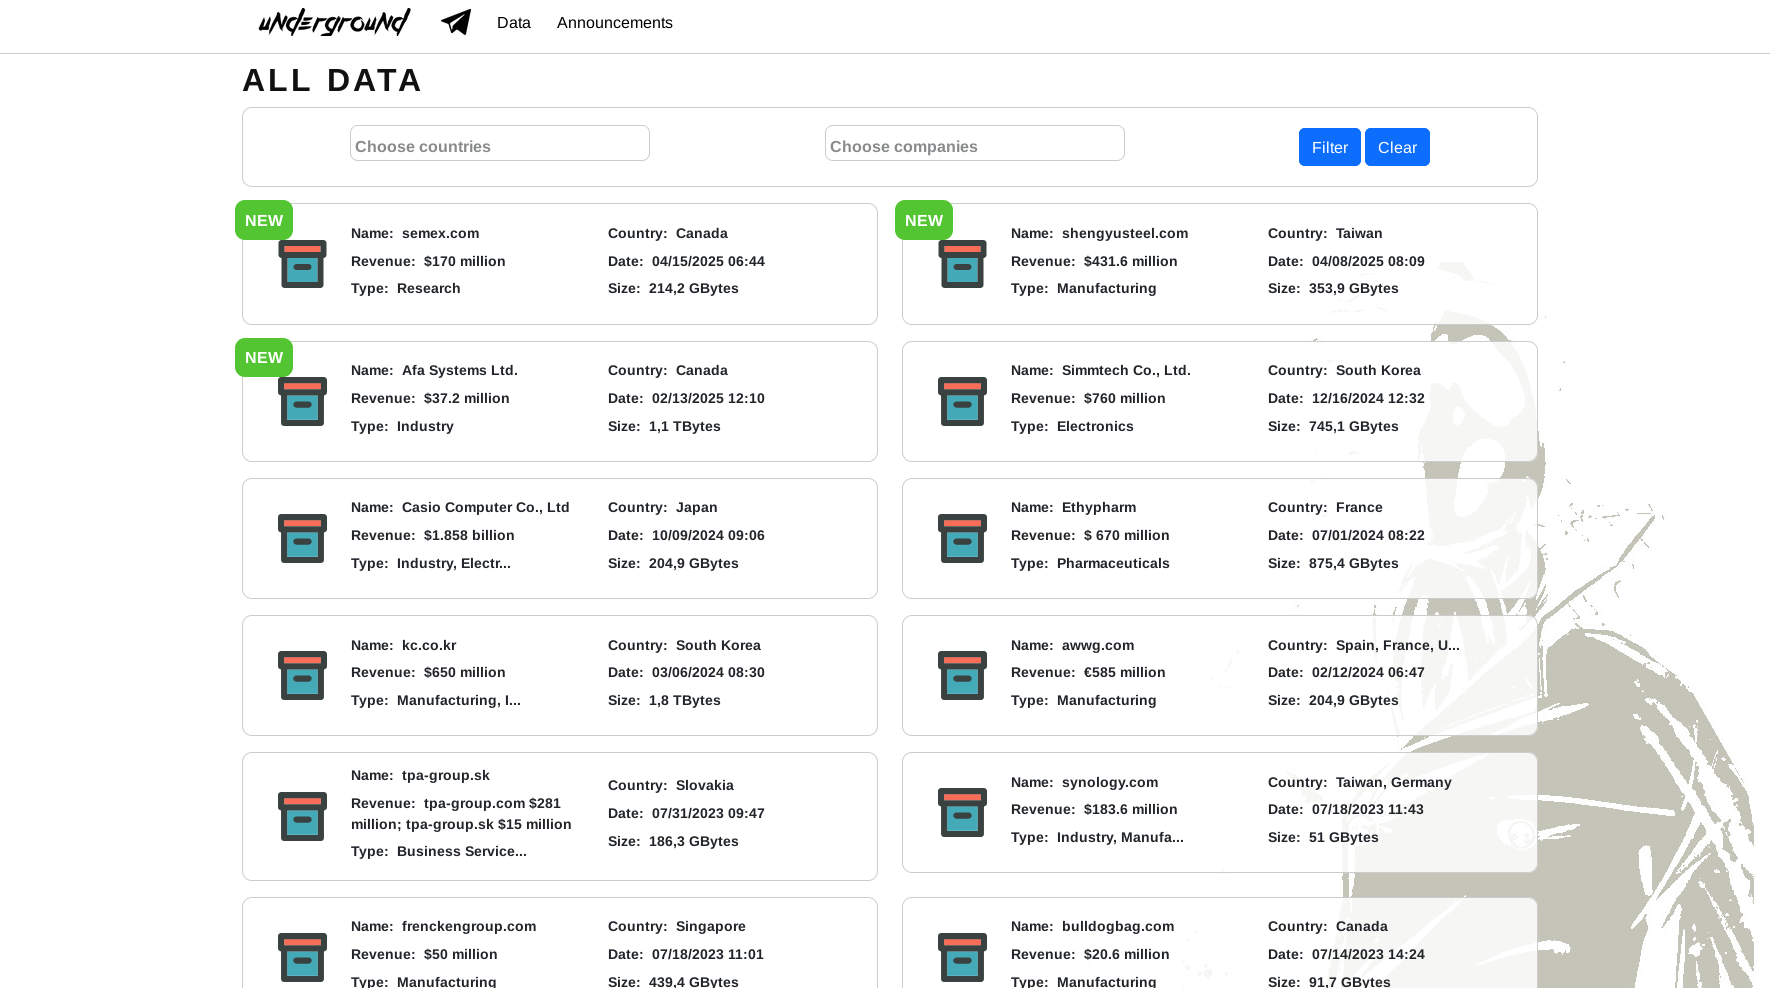Click the name tpa-group.sk
1770x988 pixels.
446,775
